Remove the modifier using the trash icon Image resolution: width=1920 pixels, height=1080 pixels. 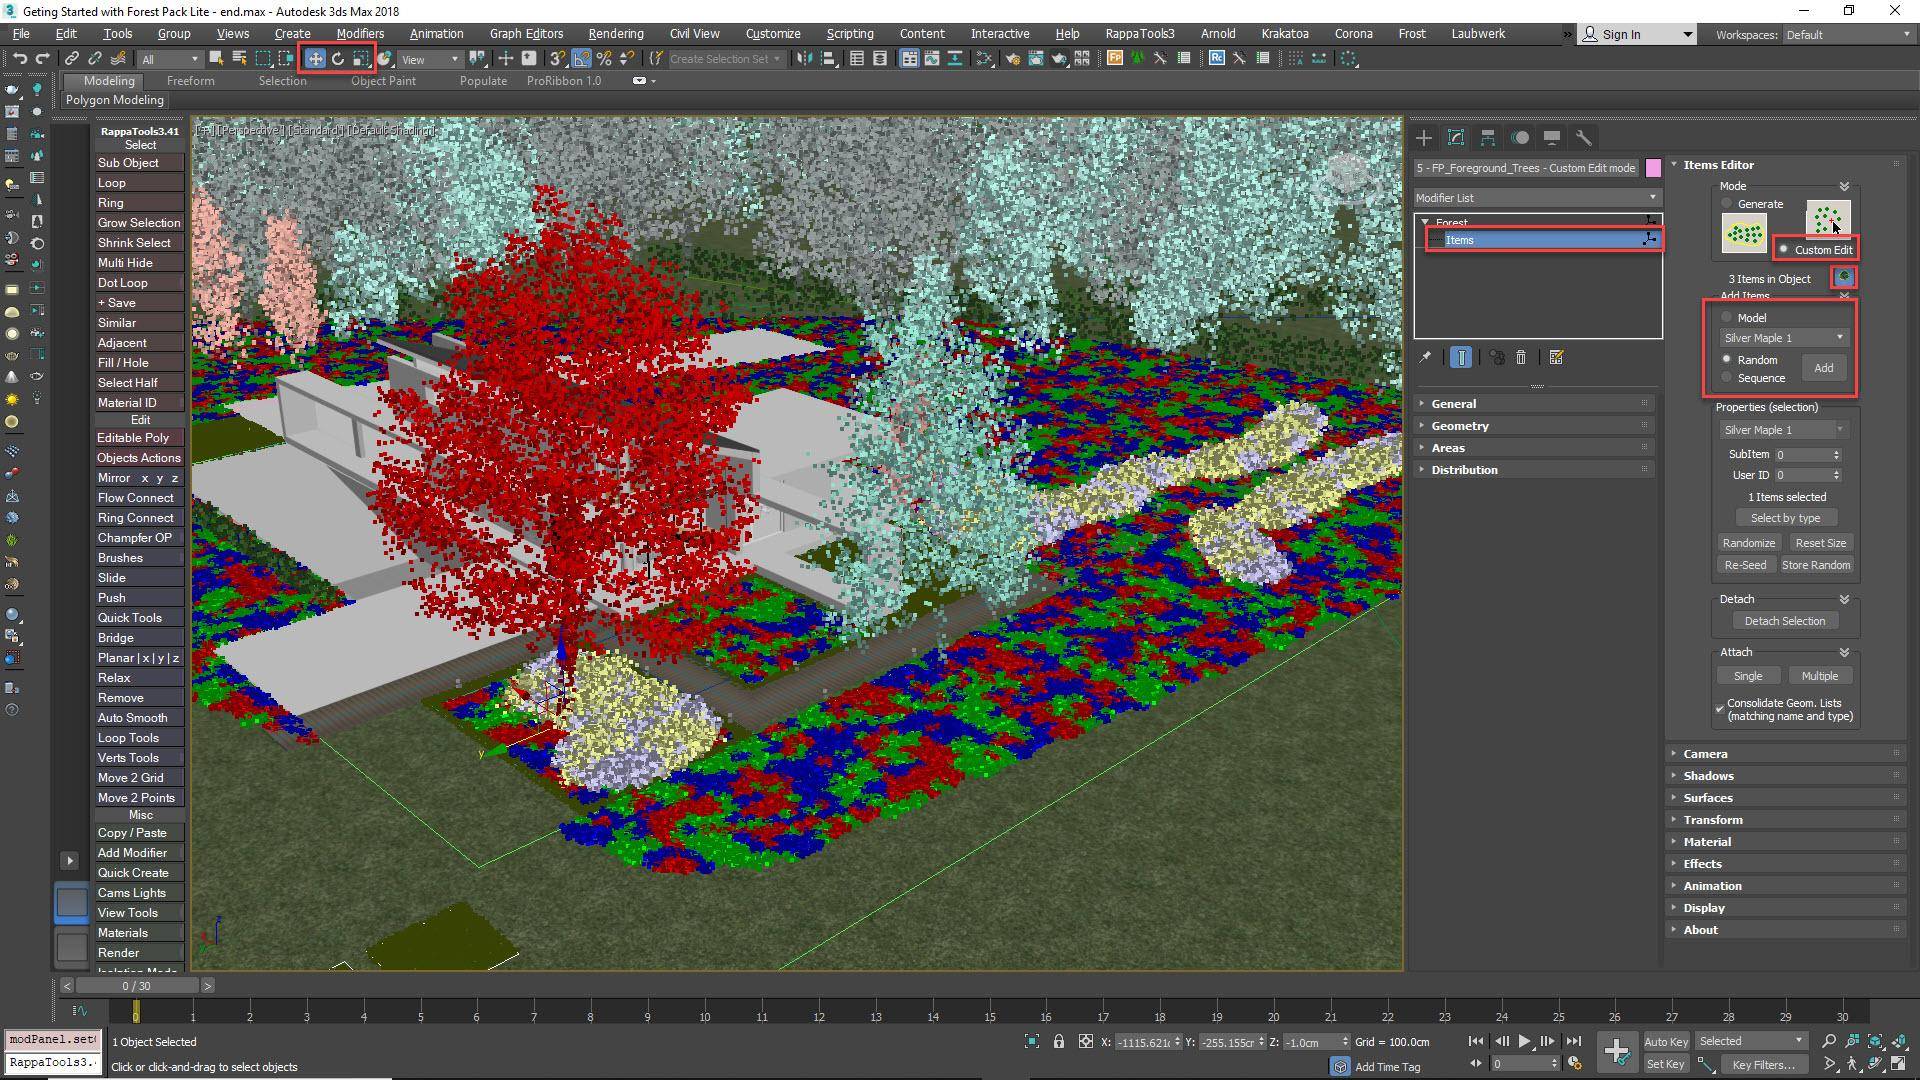click(1521, 357)
